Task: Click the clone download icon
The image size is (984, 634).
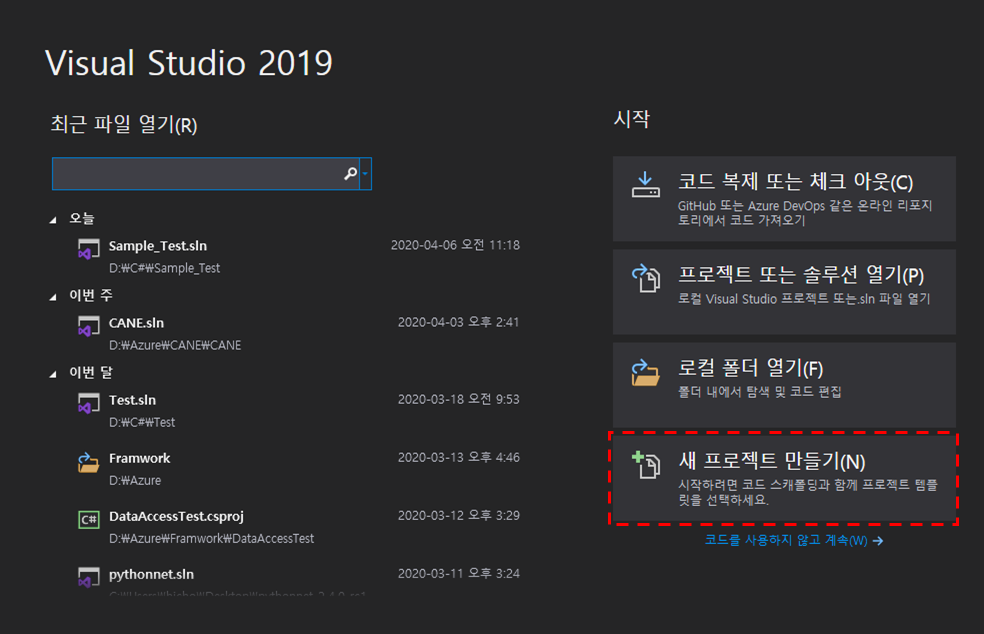Action: (646, 185)
